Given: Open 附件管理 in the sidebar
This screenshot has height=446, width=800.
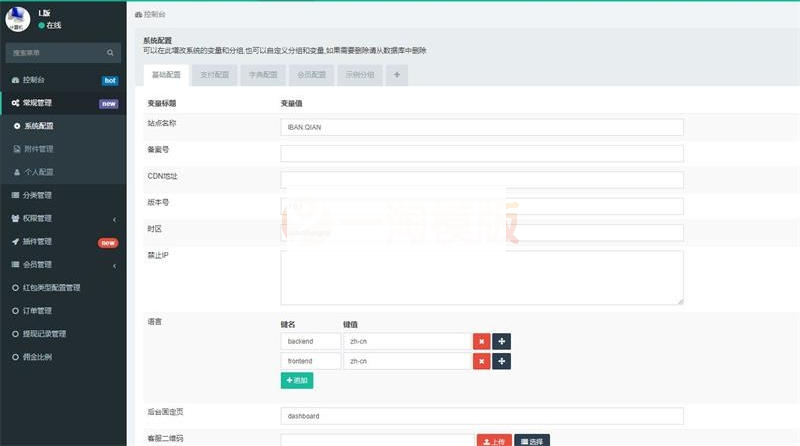Looking at the screenshot, I should [x=38, y=149].
